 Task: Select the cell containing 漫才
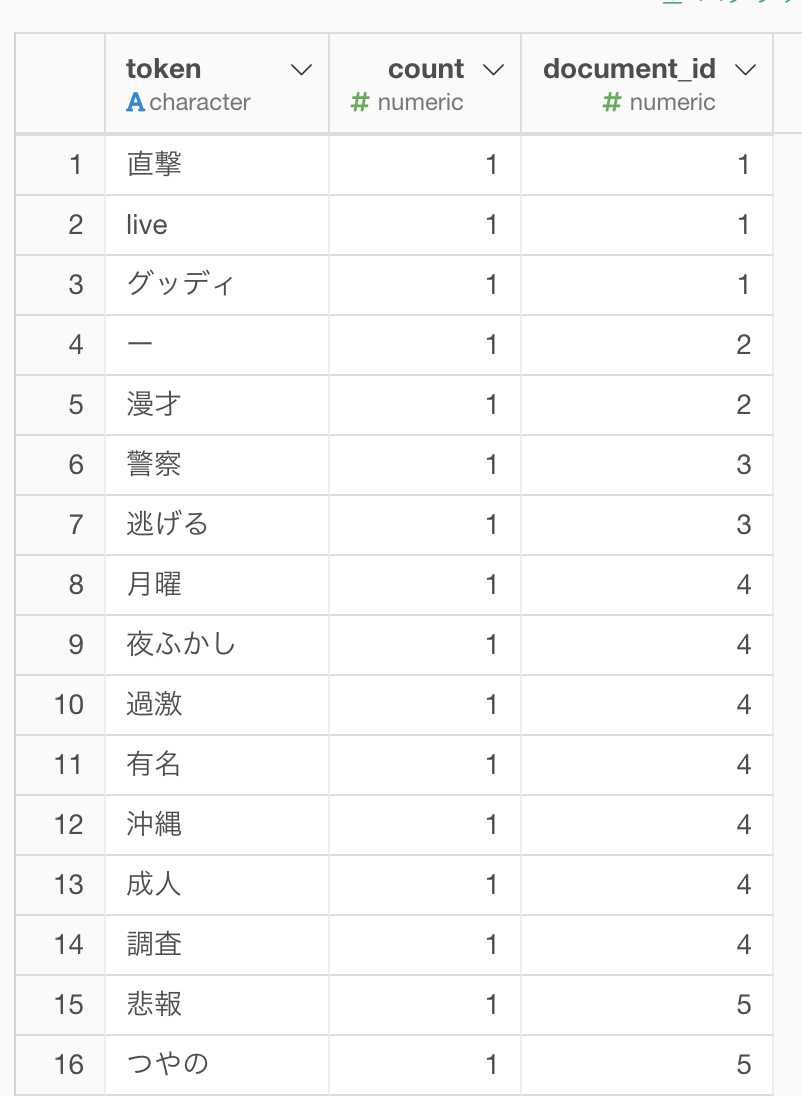point(217,405)
